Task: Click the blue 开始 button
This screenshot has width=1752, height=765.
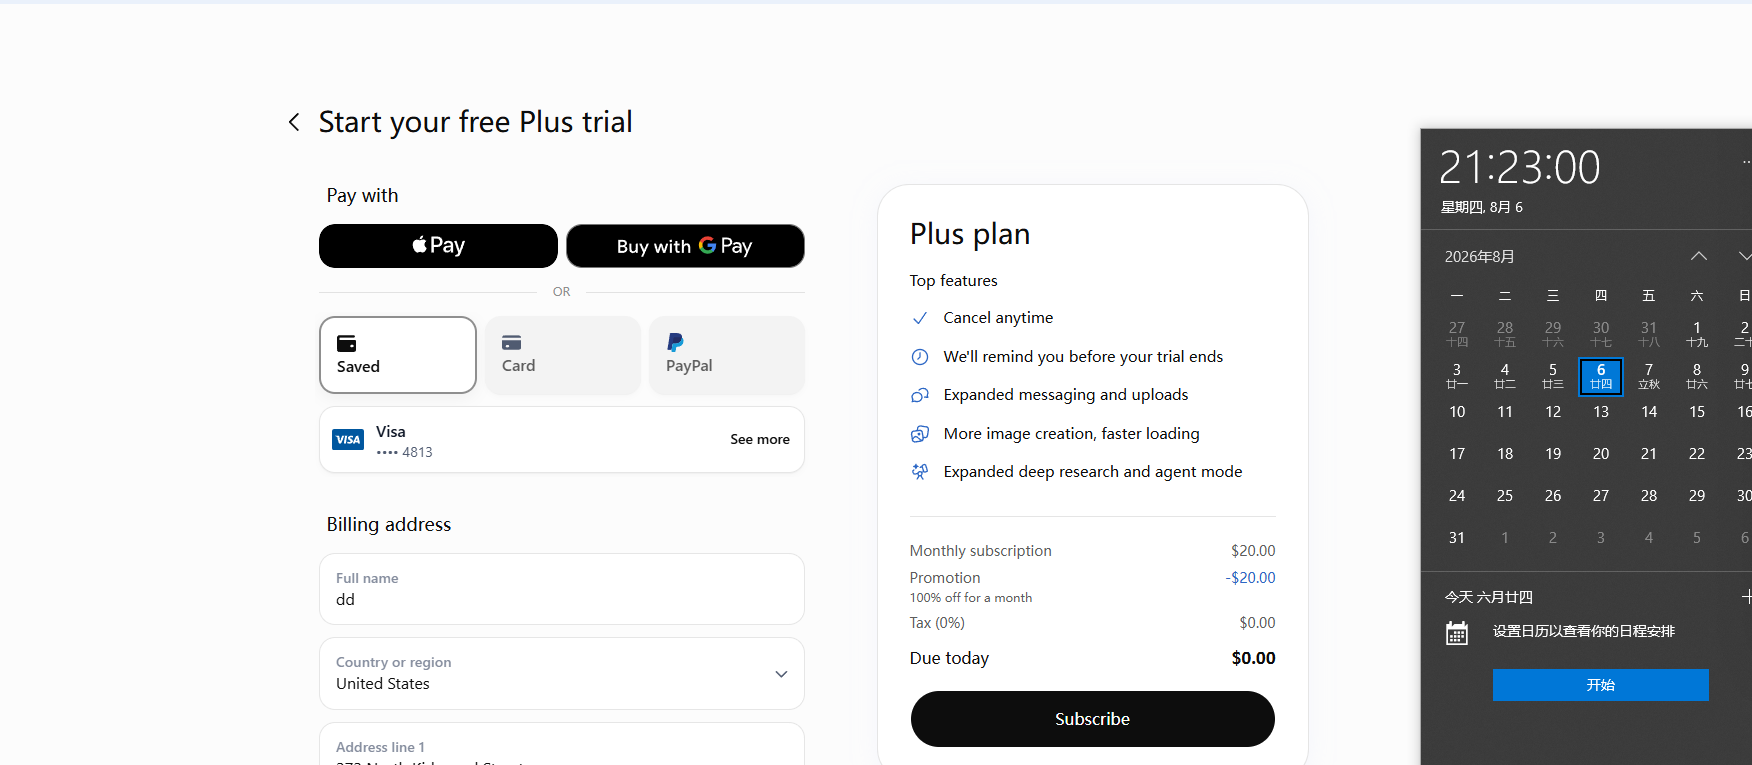Action: (x=1601, y=685)
